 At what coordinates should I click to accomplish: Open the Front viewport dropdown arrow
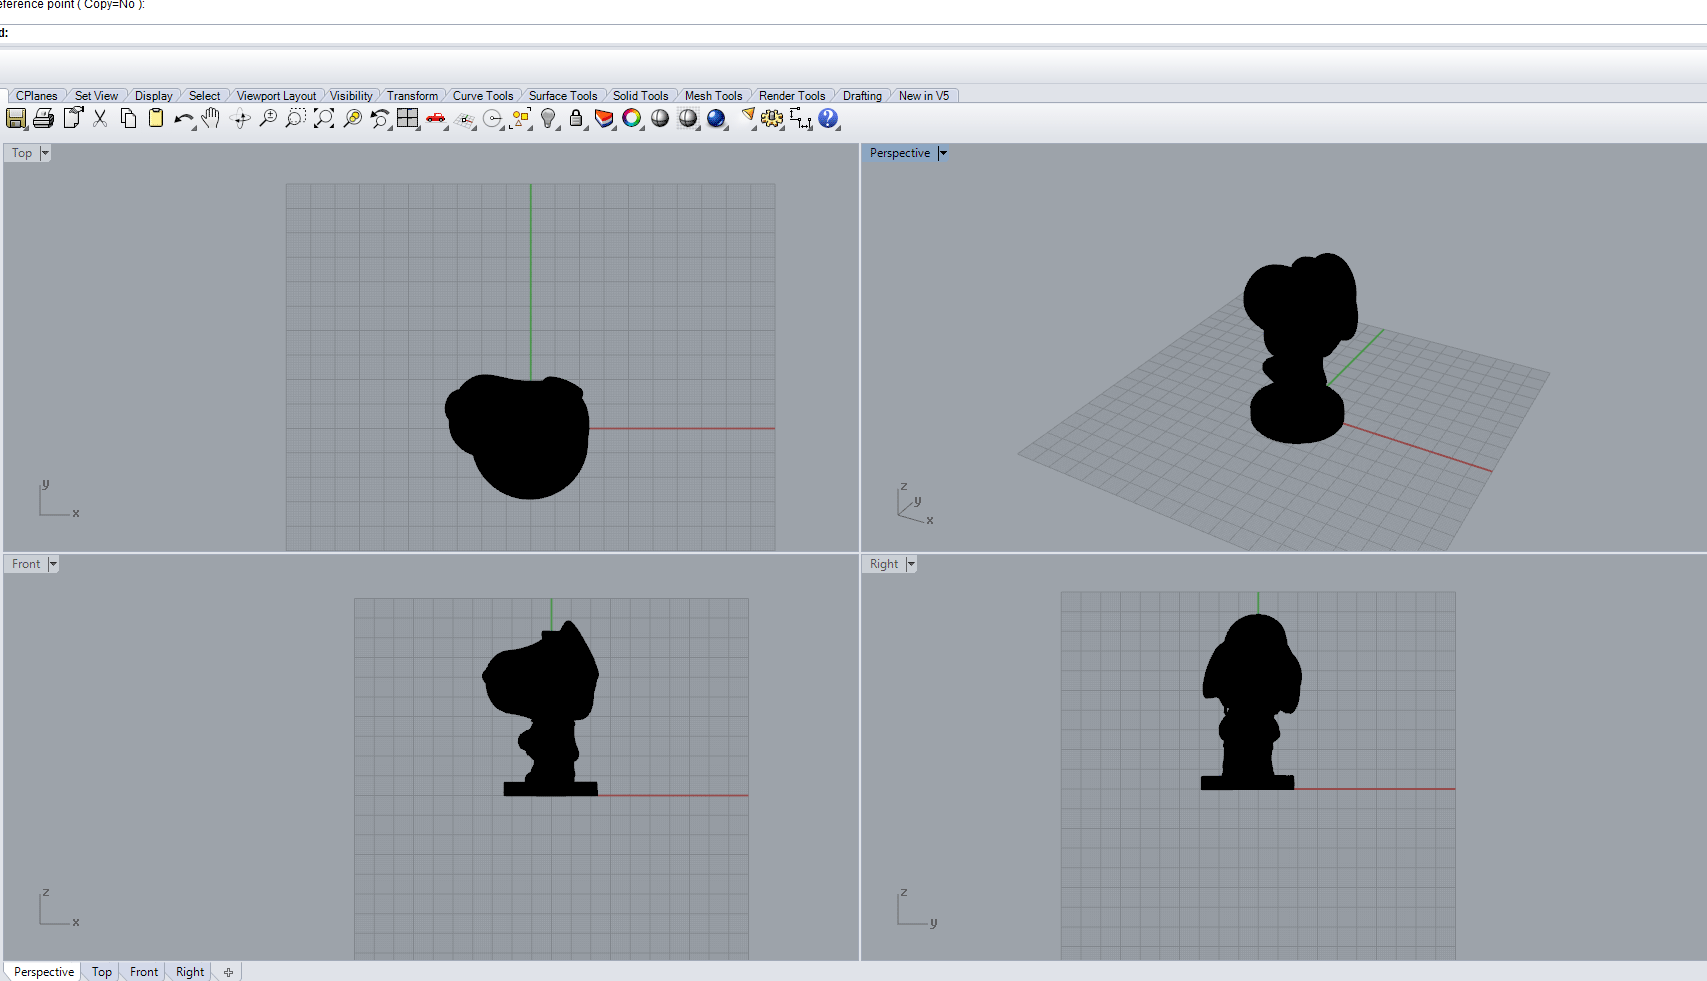(53, 564)
